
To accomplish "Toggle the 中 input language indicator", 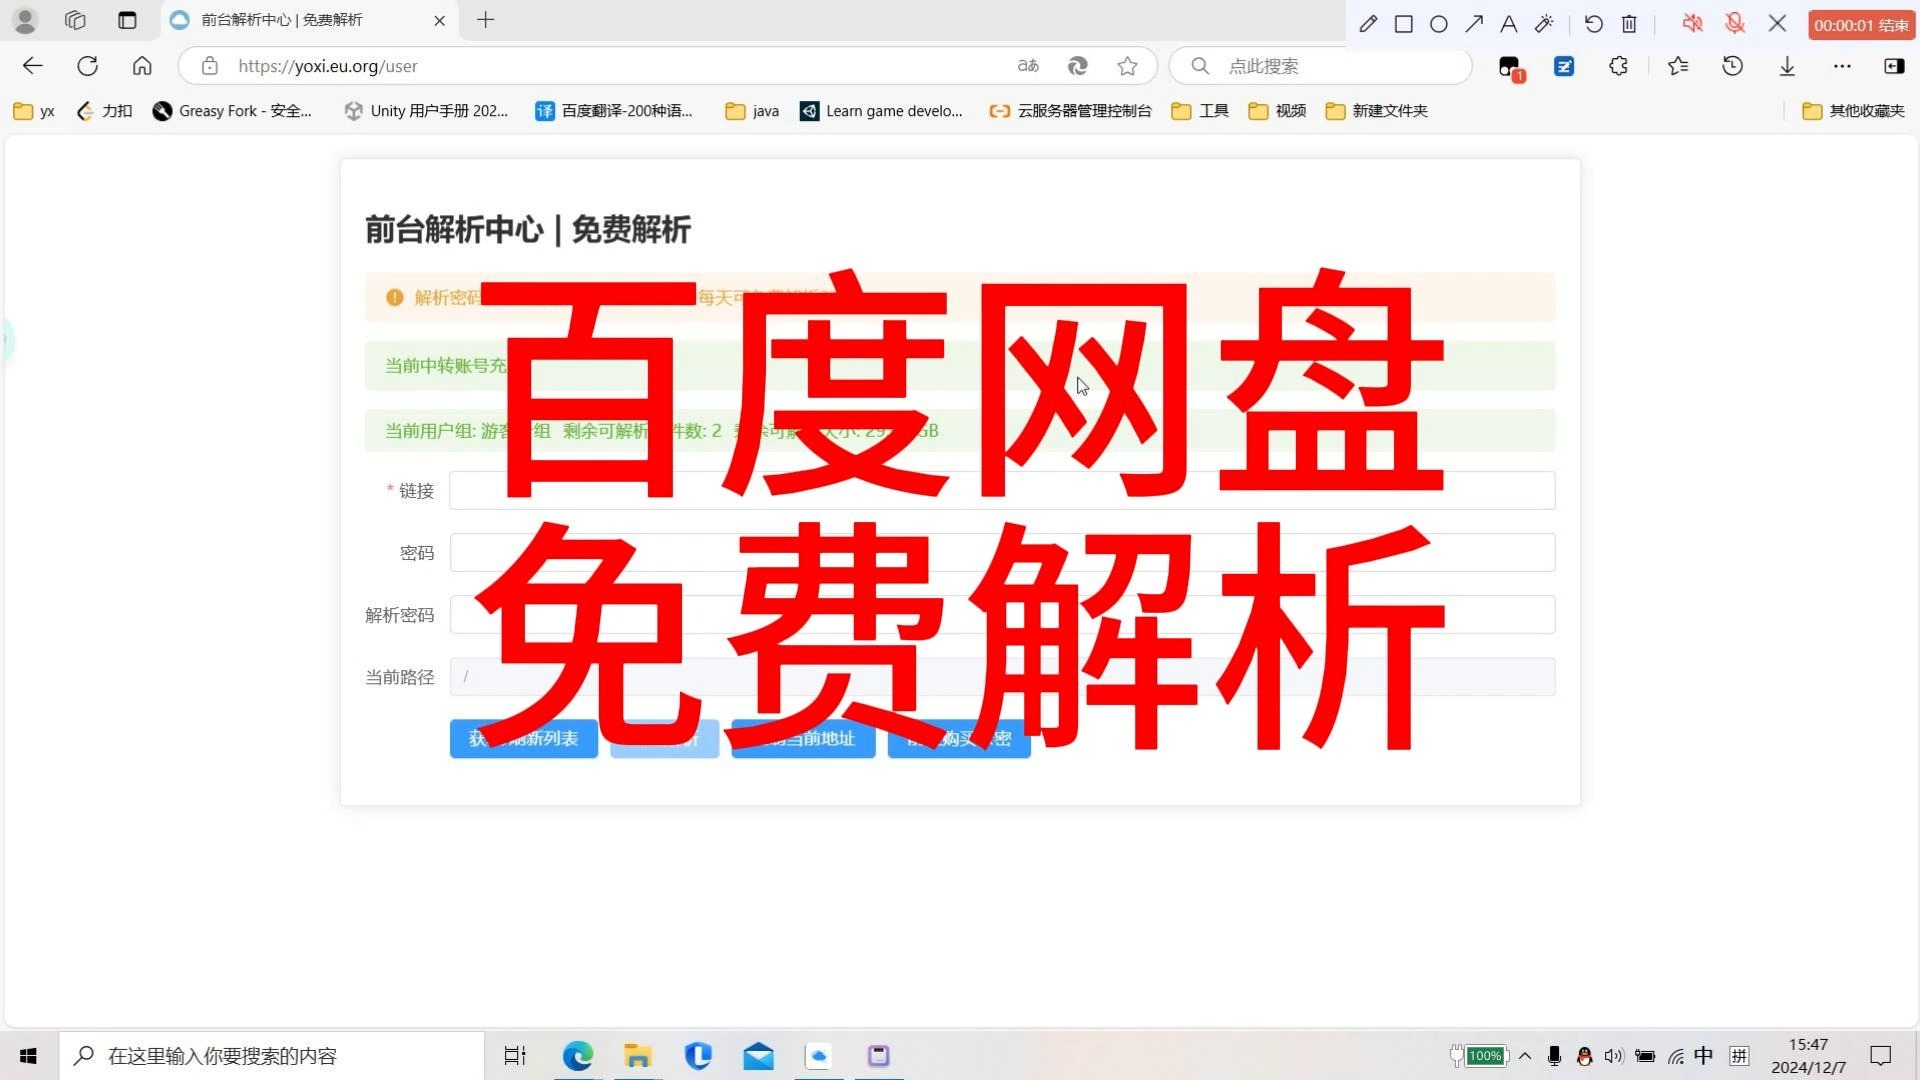I will (1704, 1056).
